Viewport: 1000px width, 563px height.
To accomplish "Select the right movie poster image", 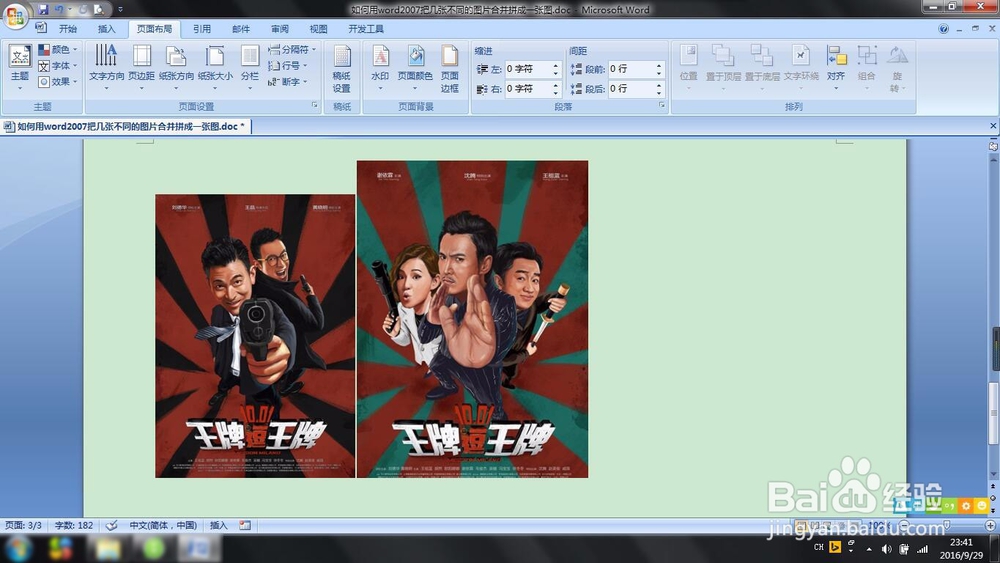I will pos(473,319).
